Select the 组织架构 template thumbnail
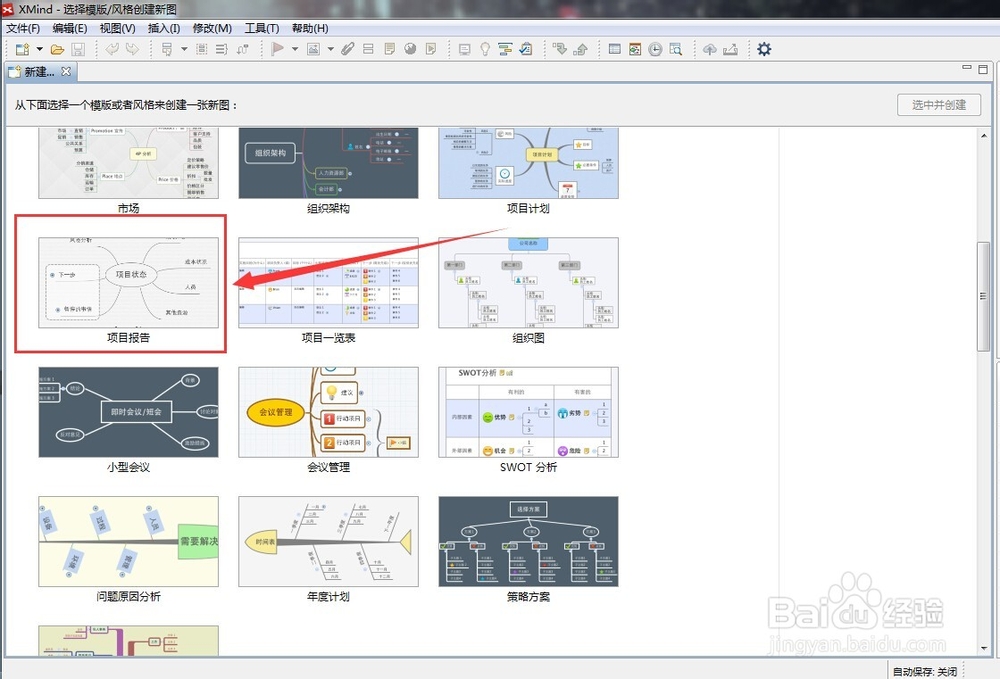Viewport: 1000px width, 679px height. click(x=328, y=163)
